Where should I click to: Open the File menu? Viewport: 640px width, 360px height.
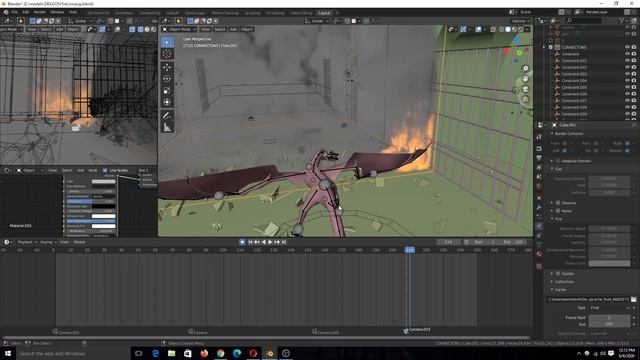point(15,12)
